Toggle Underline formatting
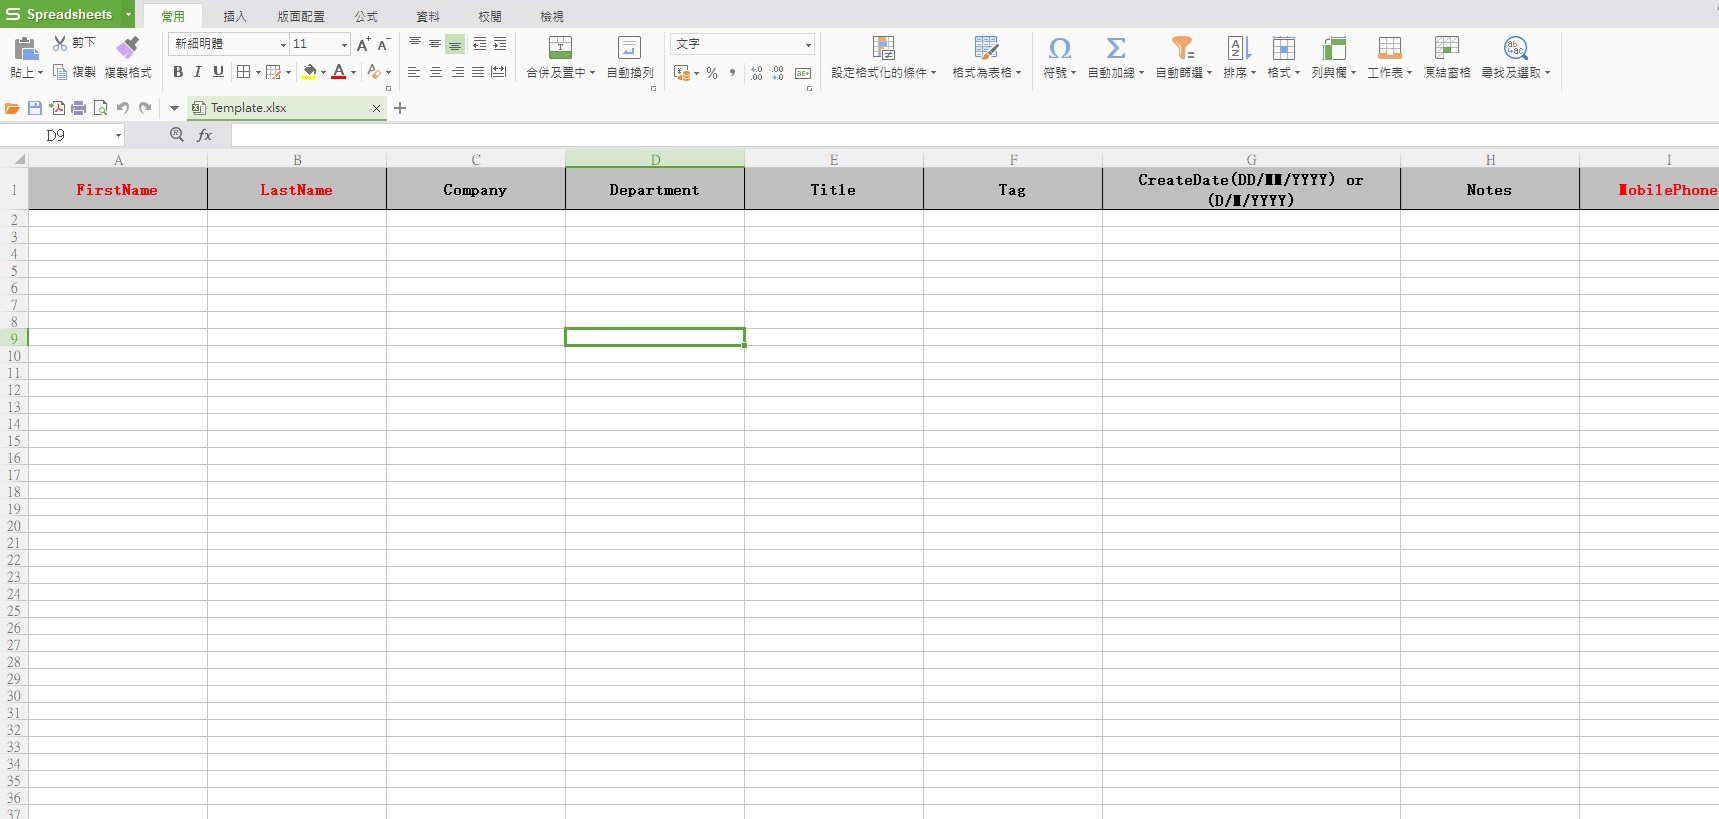 click(218, 72)
